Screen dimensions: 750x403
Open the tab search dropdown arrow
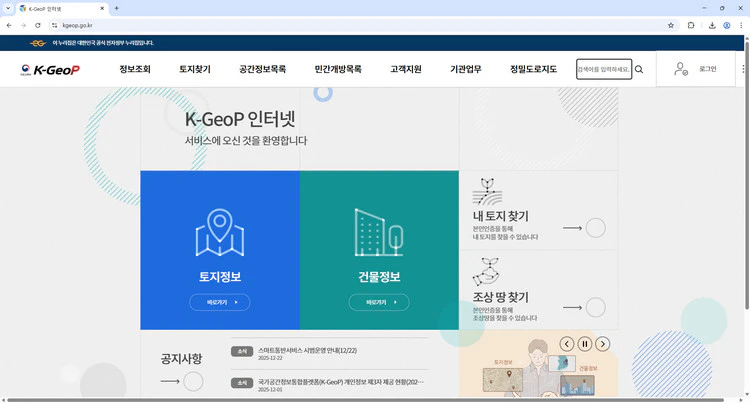coord(8,8)
